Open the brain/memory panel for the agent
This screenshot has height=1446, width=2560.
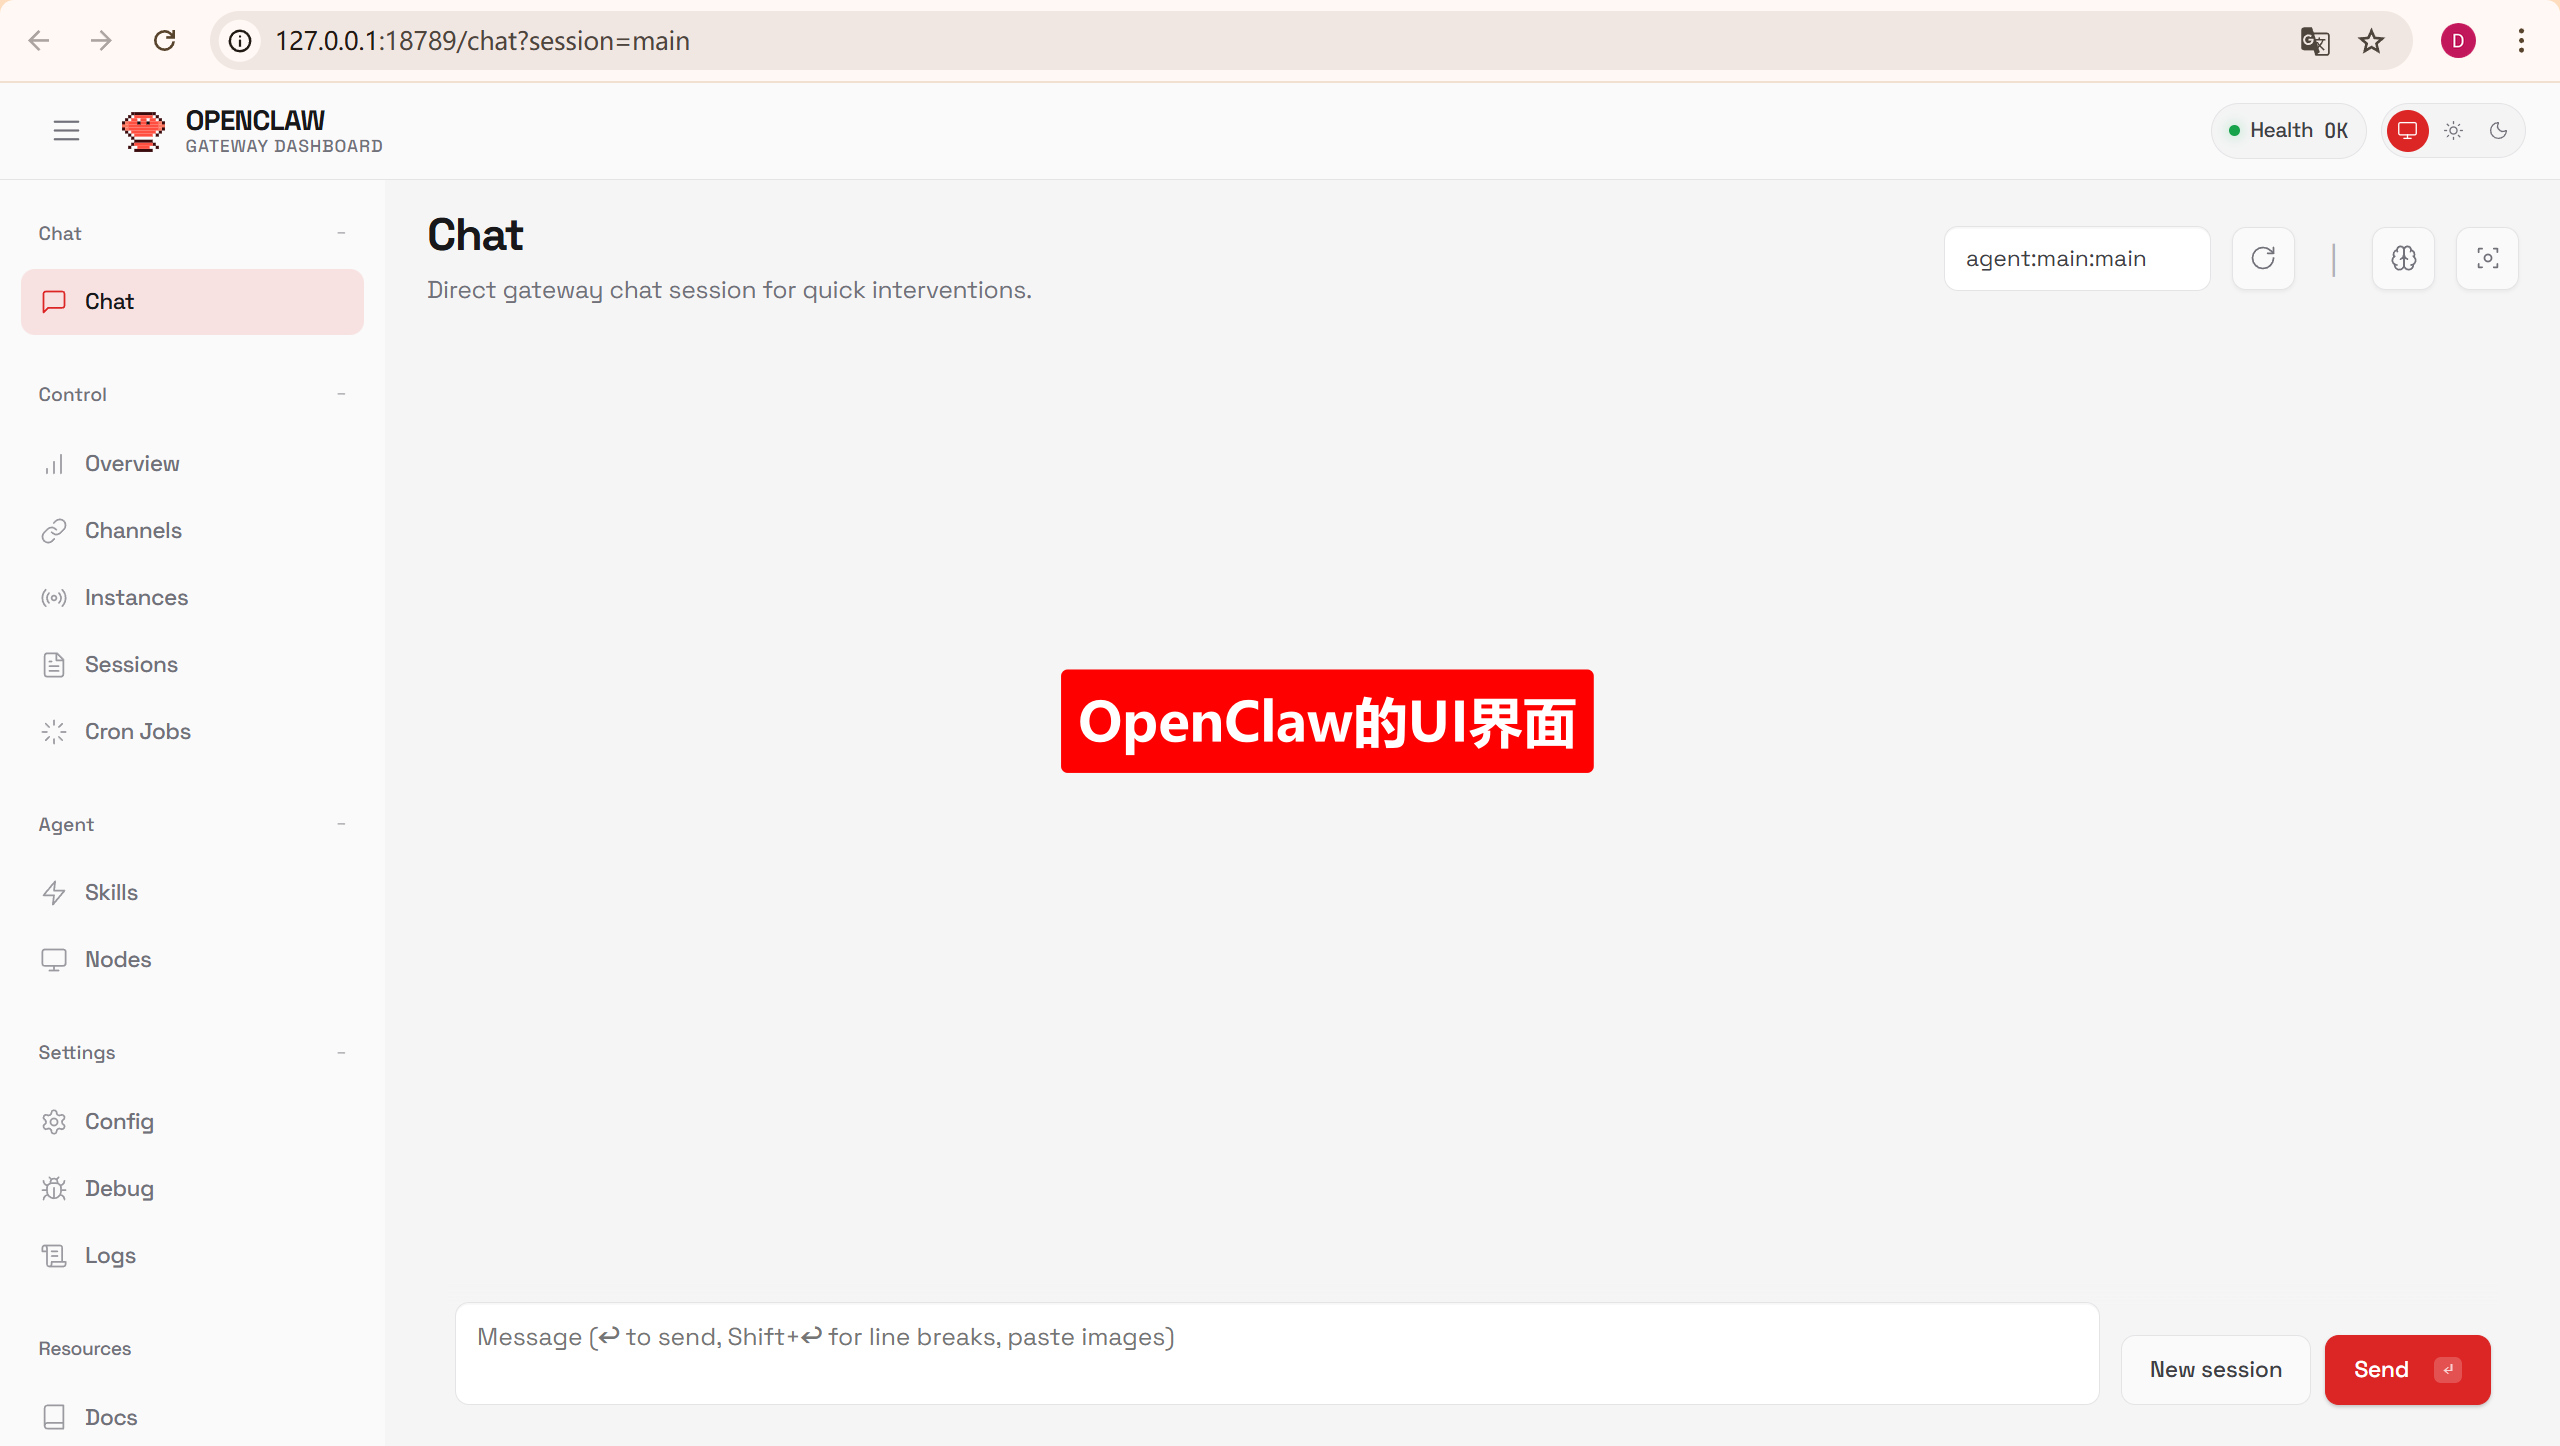[2403, 258]
